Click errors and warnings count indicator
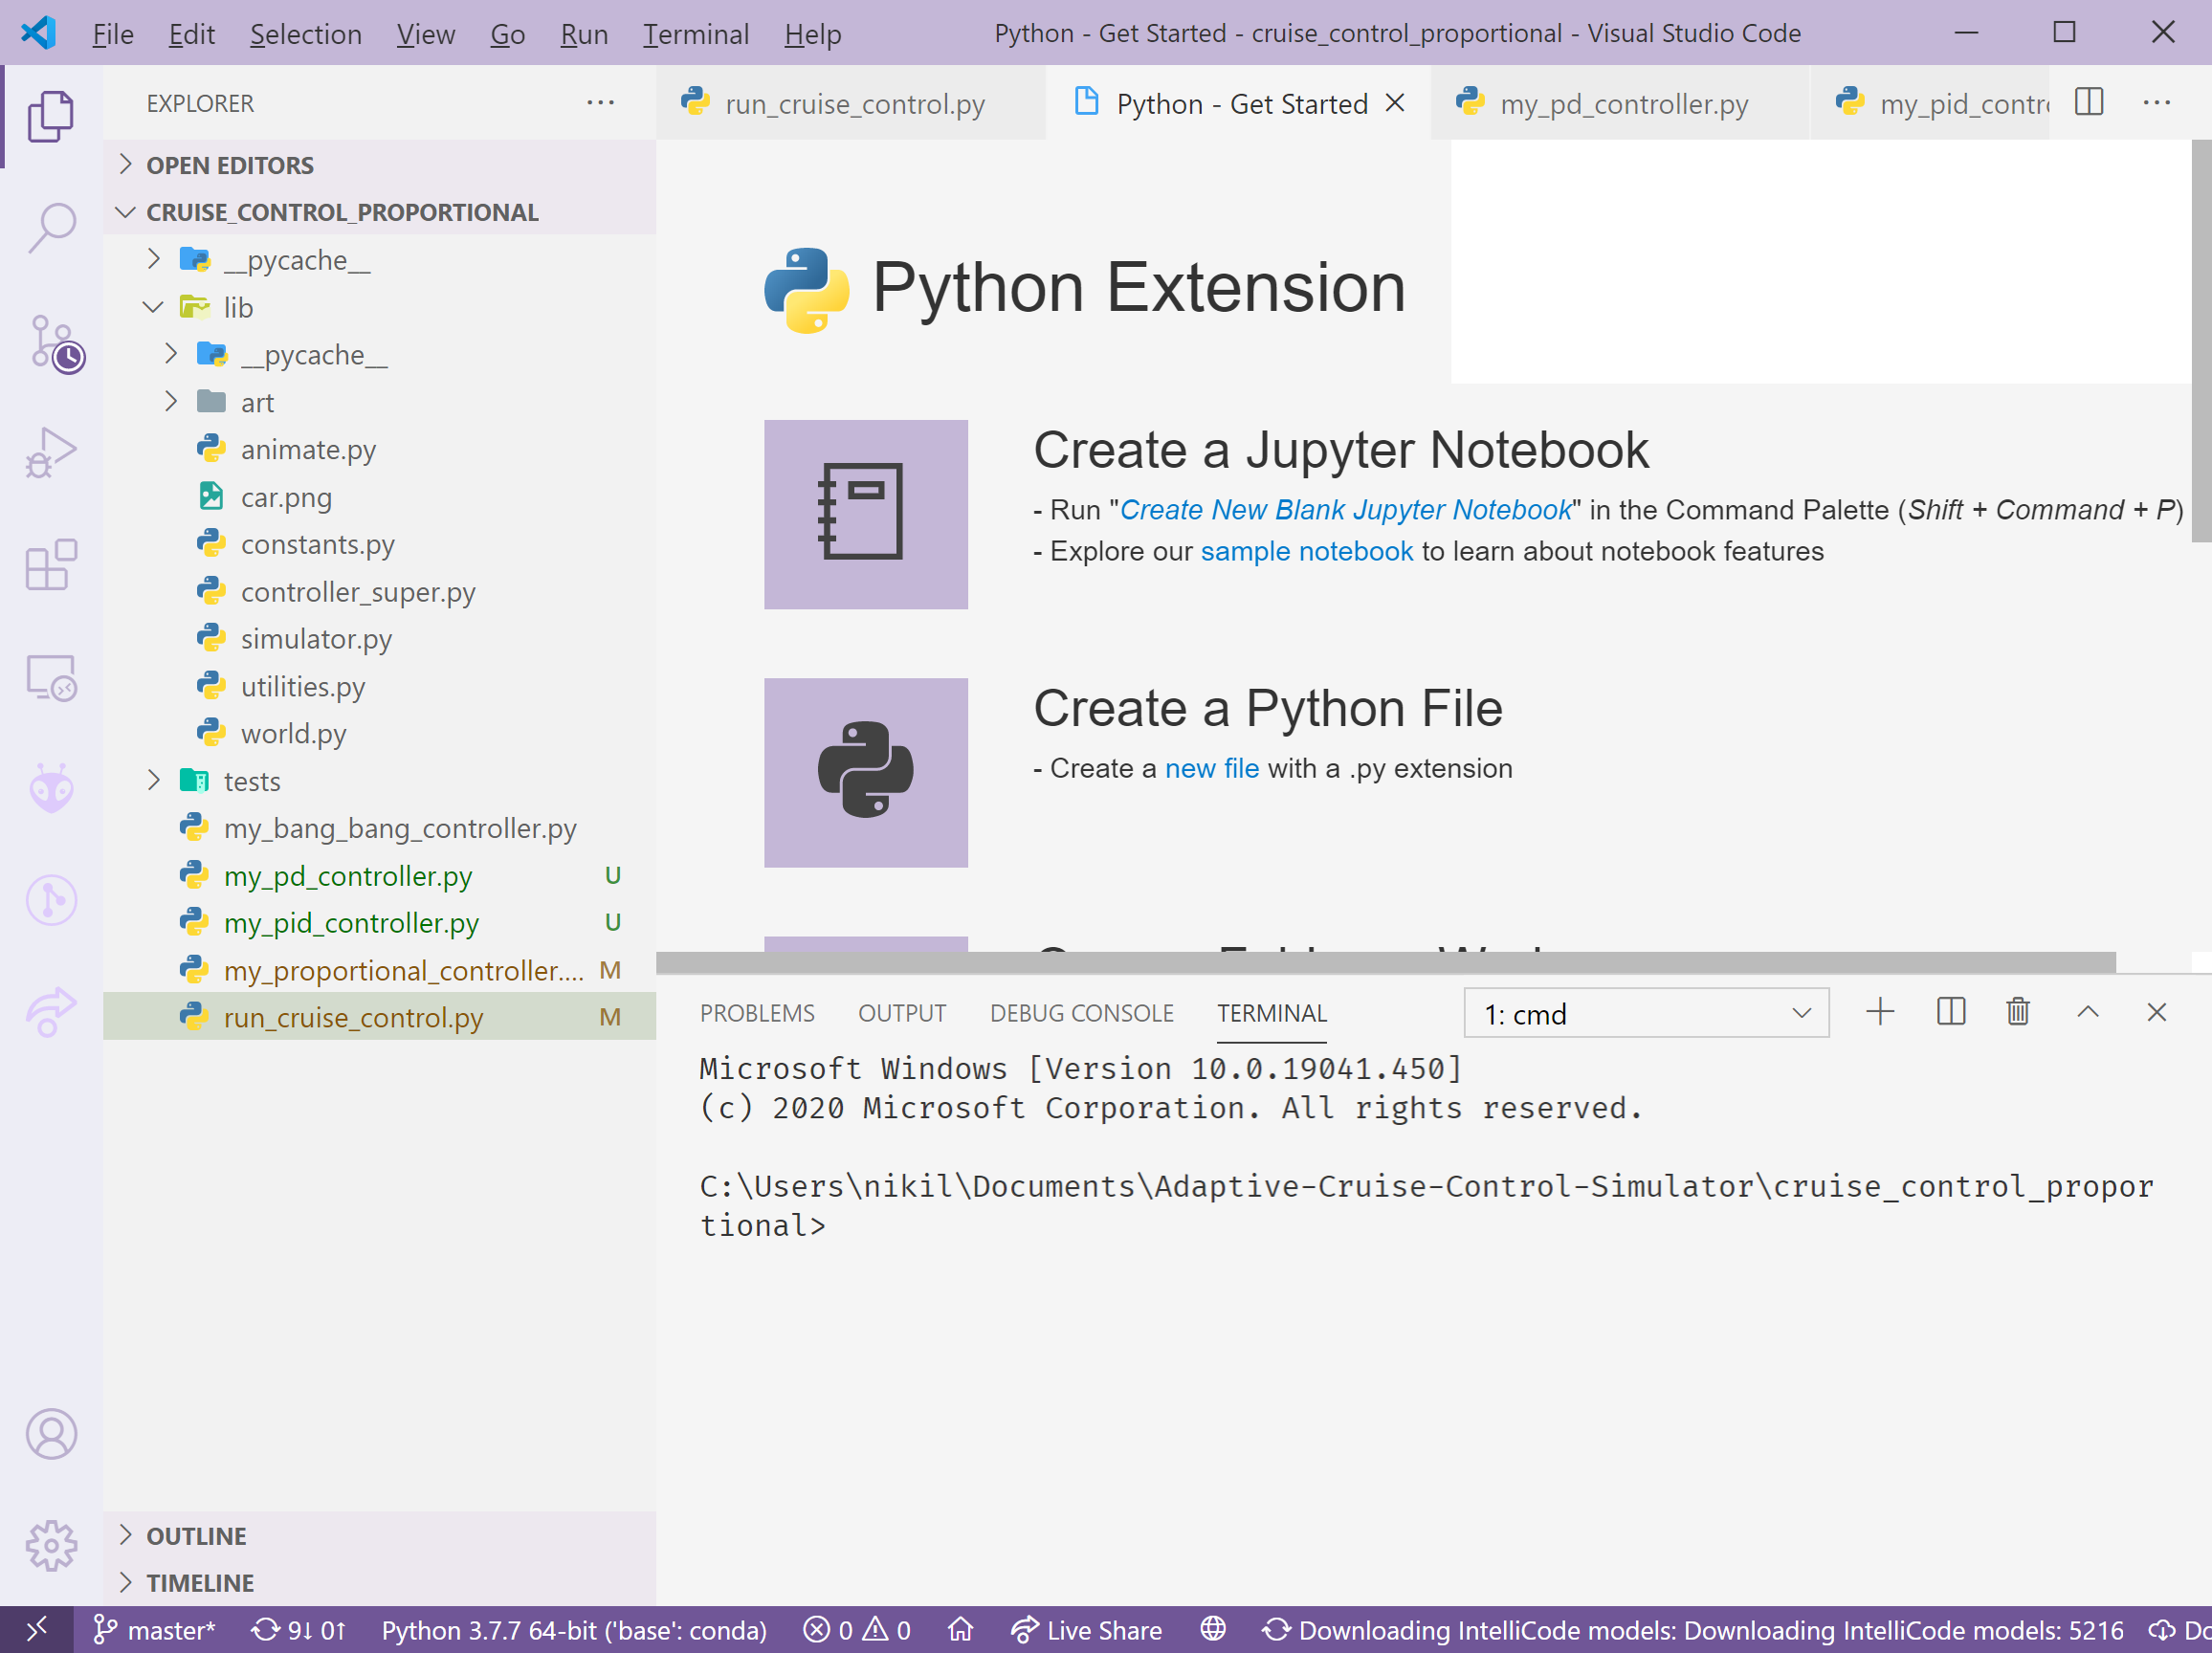This screenshot has width=2212, height=1653. click(x=857, y=1630)
